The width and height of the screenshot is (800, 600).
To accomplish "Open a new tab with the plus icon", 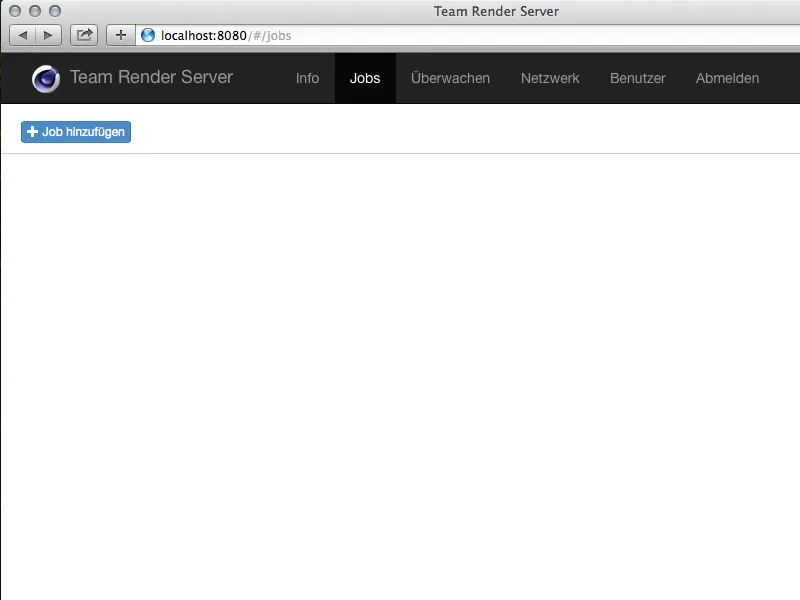I will (120, 34).
